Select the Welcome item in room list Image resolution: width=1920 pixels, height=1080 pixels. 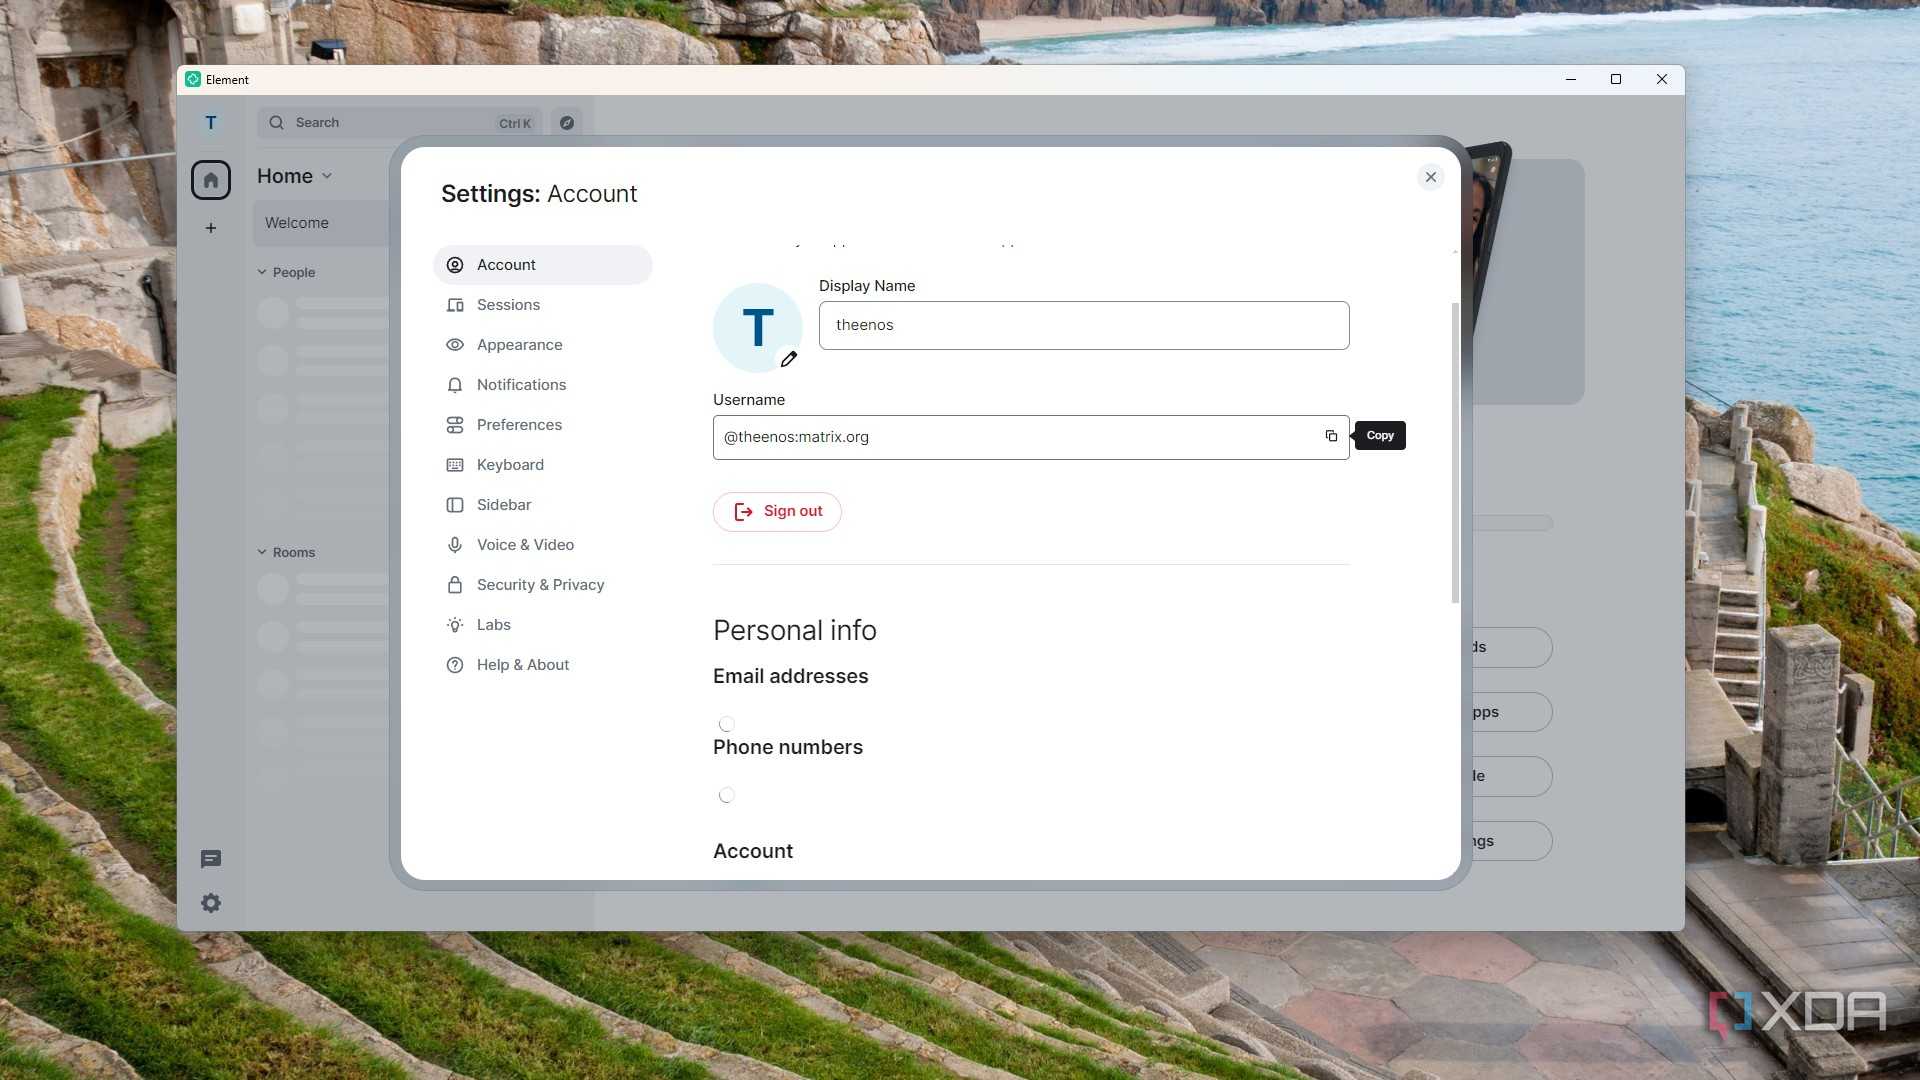point(322,223)
